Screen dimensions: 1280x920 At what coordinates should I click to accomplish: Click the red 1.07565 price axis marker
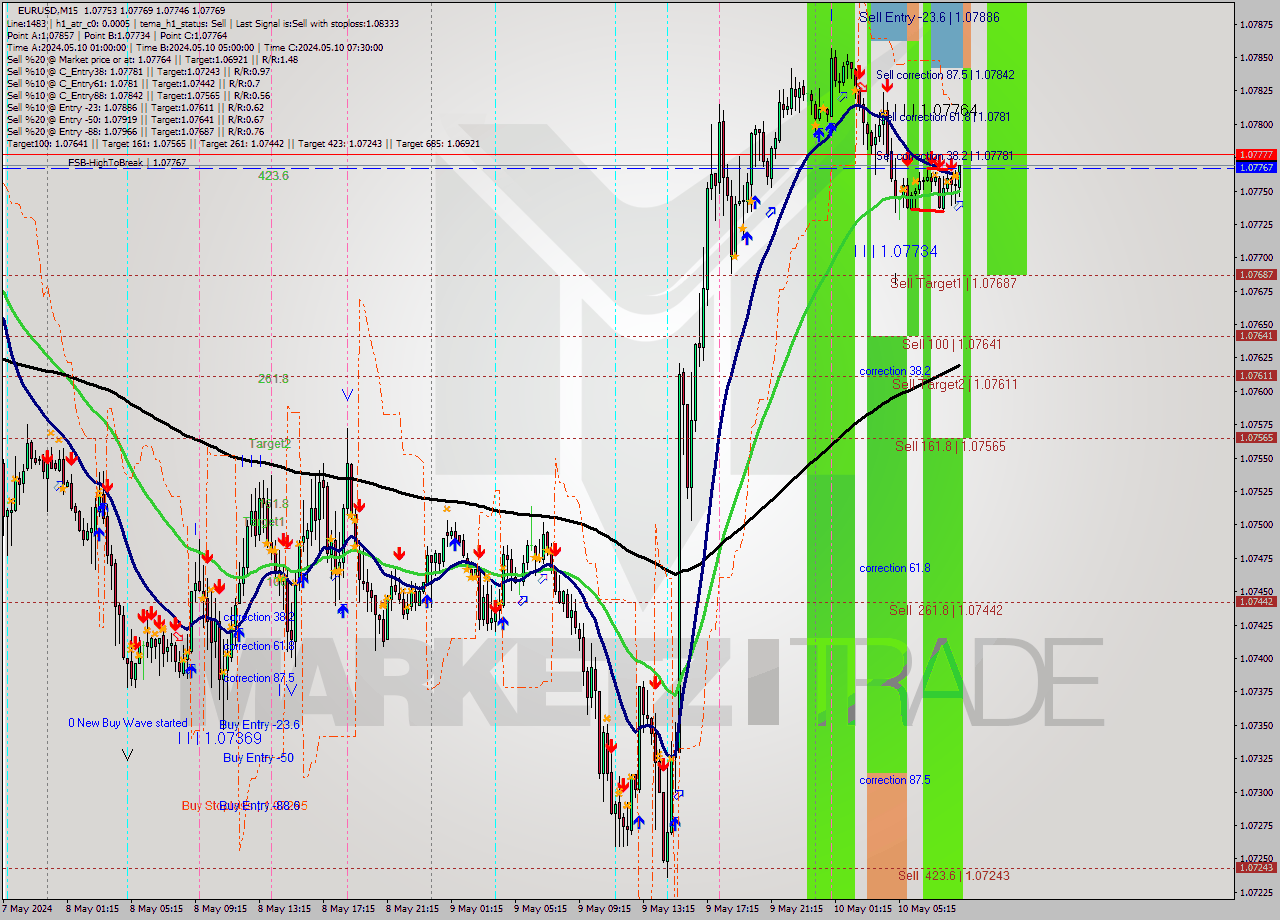(x=1256, y=437)
